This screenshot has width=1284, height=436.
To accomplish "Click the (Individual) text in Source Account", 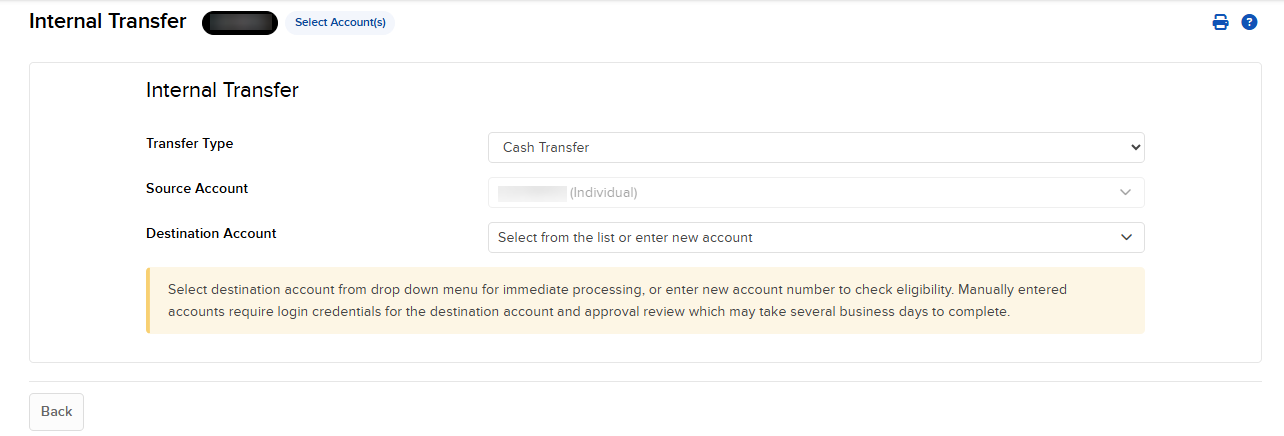I will (x=603, y=192).
